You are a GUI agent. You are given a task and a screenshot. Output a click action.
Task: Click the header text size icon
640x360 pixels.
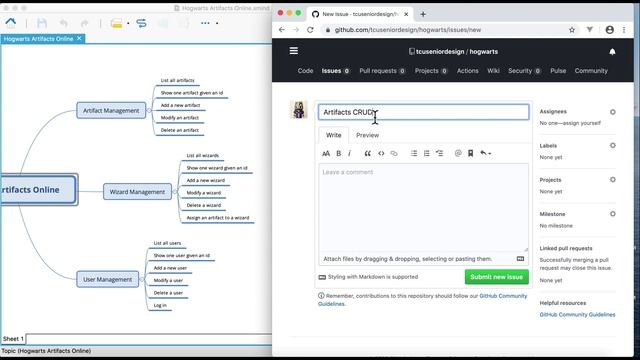[326, 153]
